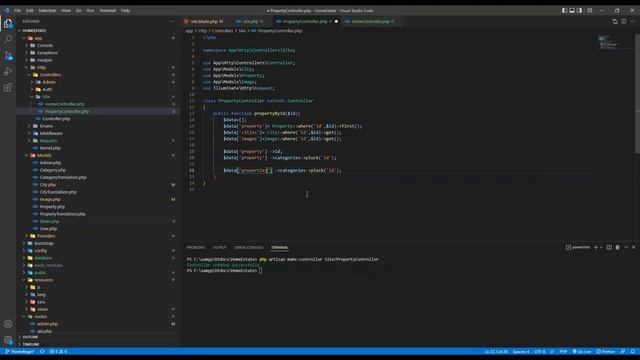
Task: Open Controller.php in Explorer tree
Action: pos(98,119)
